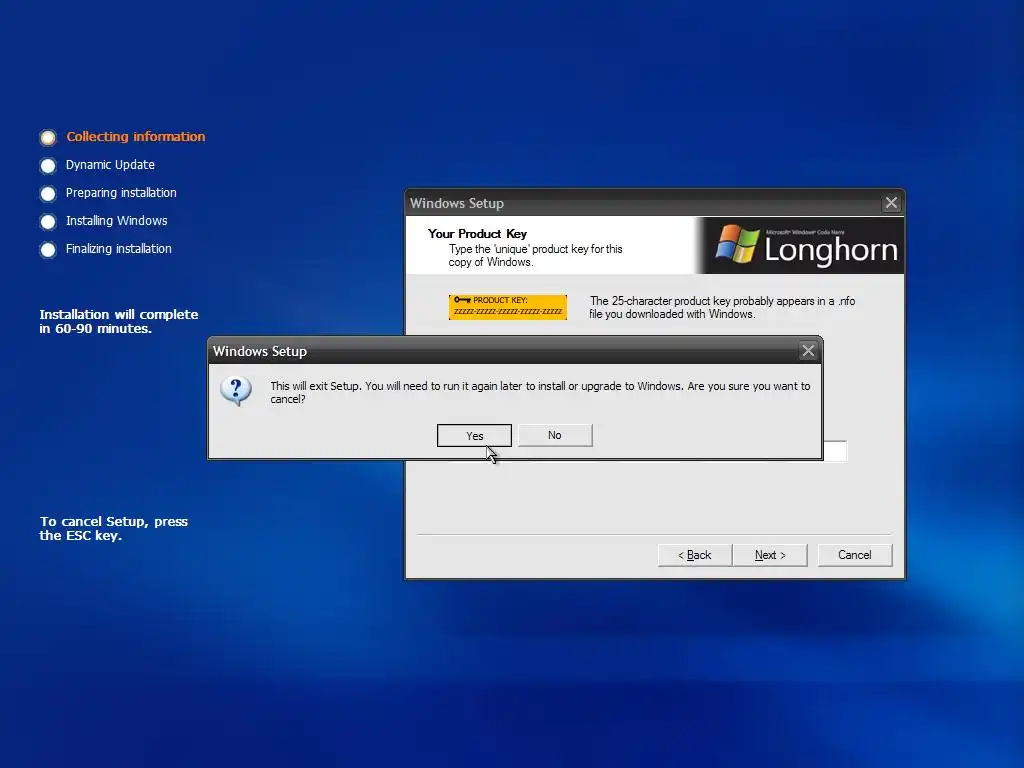Image resolution: width=1024 pixels, height=768 pixels.
Task: Click the Back button in Setup
Action: pyautogui.click(x=695, y=555)
